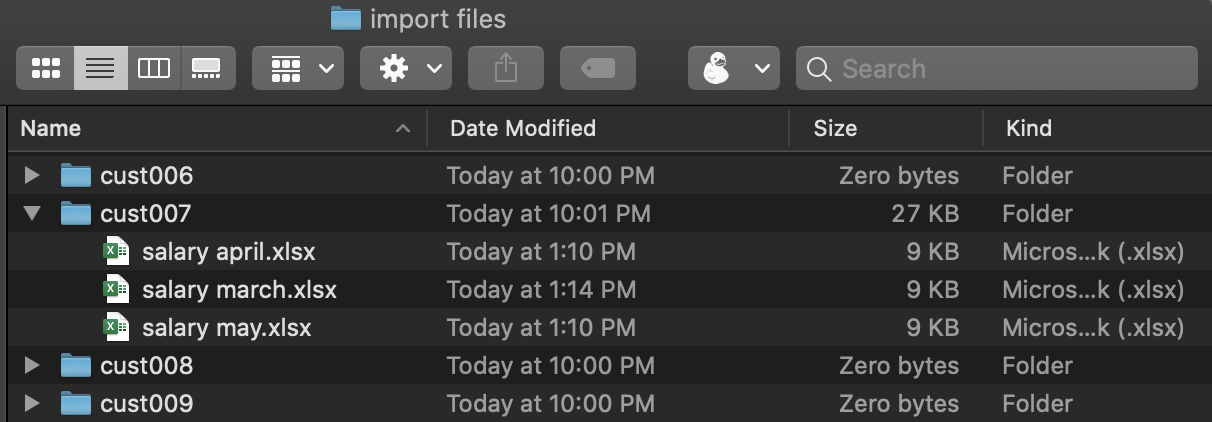Switch to gallery view mode
The height and width of the screenshot is (422, 1212).
coord(208,68)
